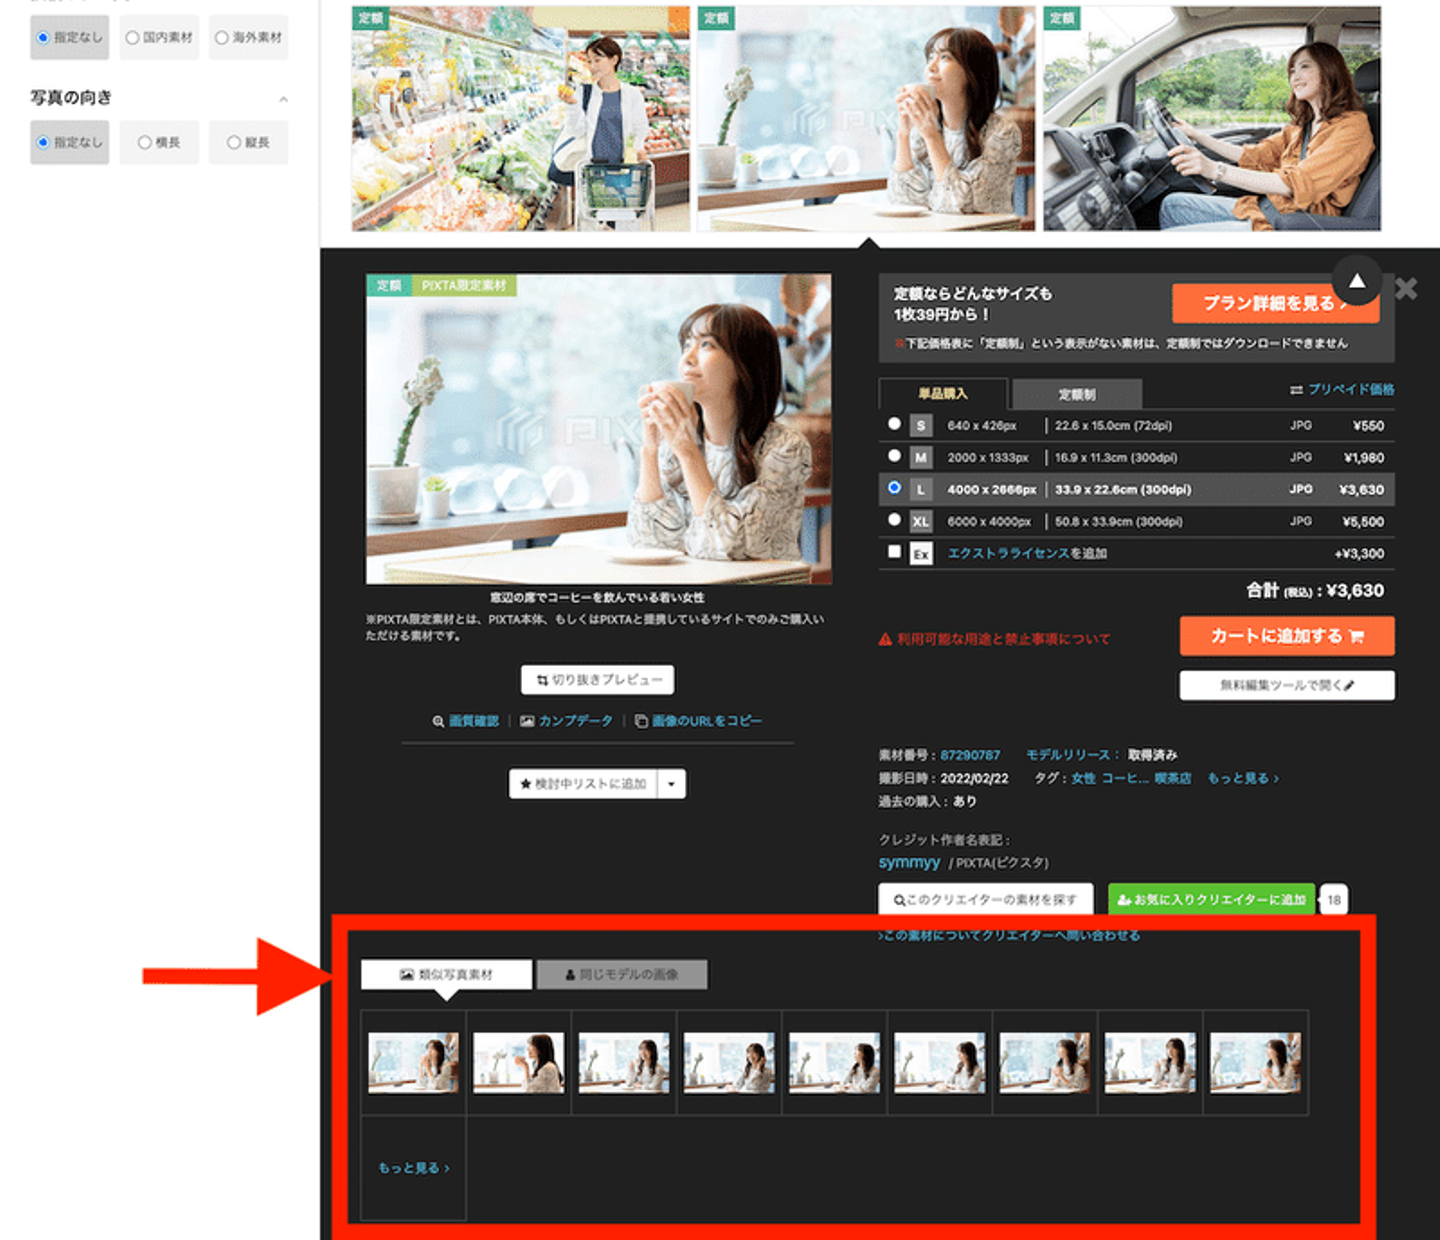1440x1240 pixels.
Task: Collapse the 写真の向き filter section
Action: click(283, 99)
